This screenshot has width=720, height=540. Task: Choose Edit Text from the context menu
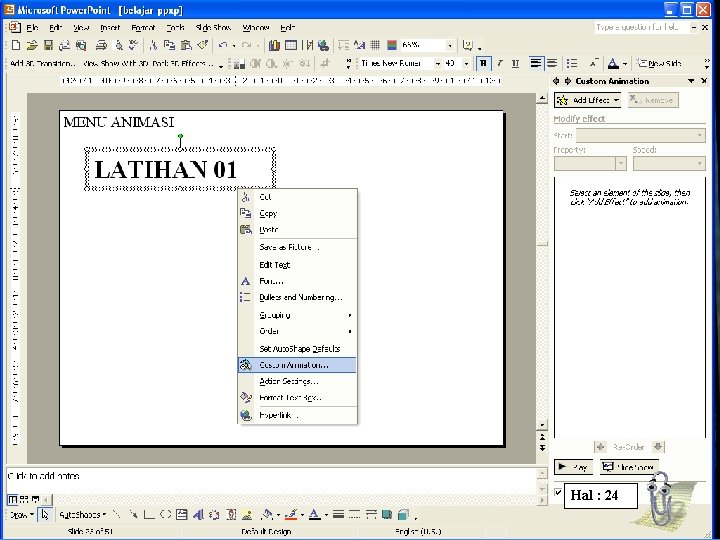click(x=297, y=265)
